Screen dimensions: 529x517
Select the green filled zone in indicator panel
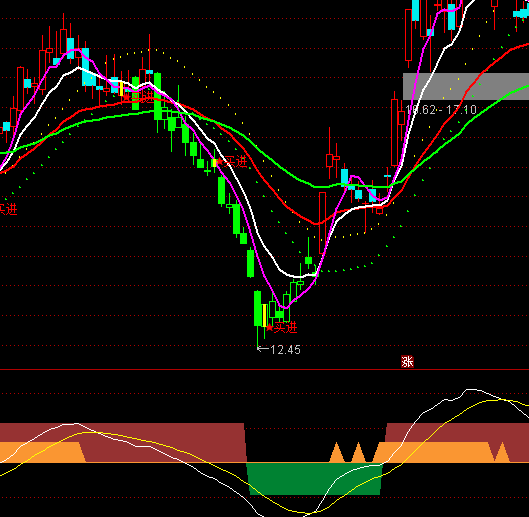tap(315, 479)
